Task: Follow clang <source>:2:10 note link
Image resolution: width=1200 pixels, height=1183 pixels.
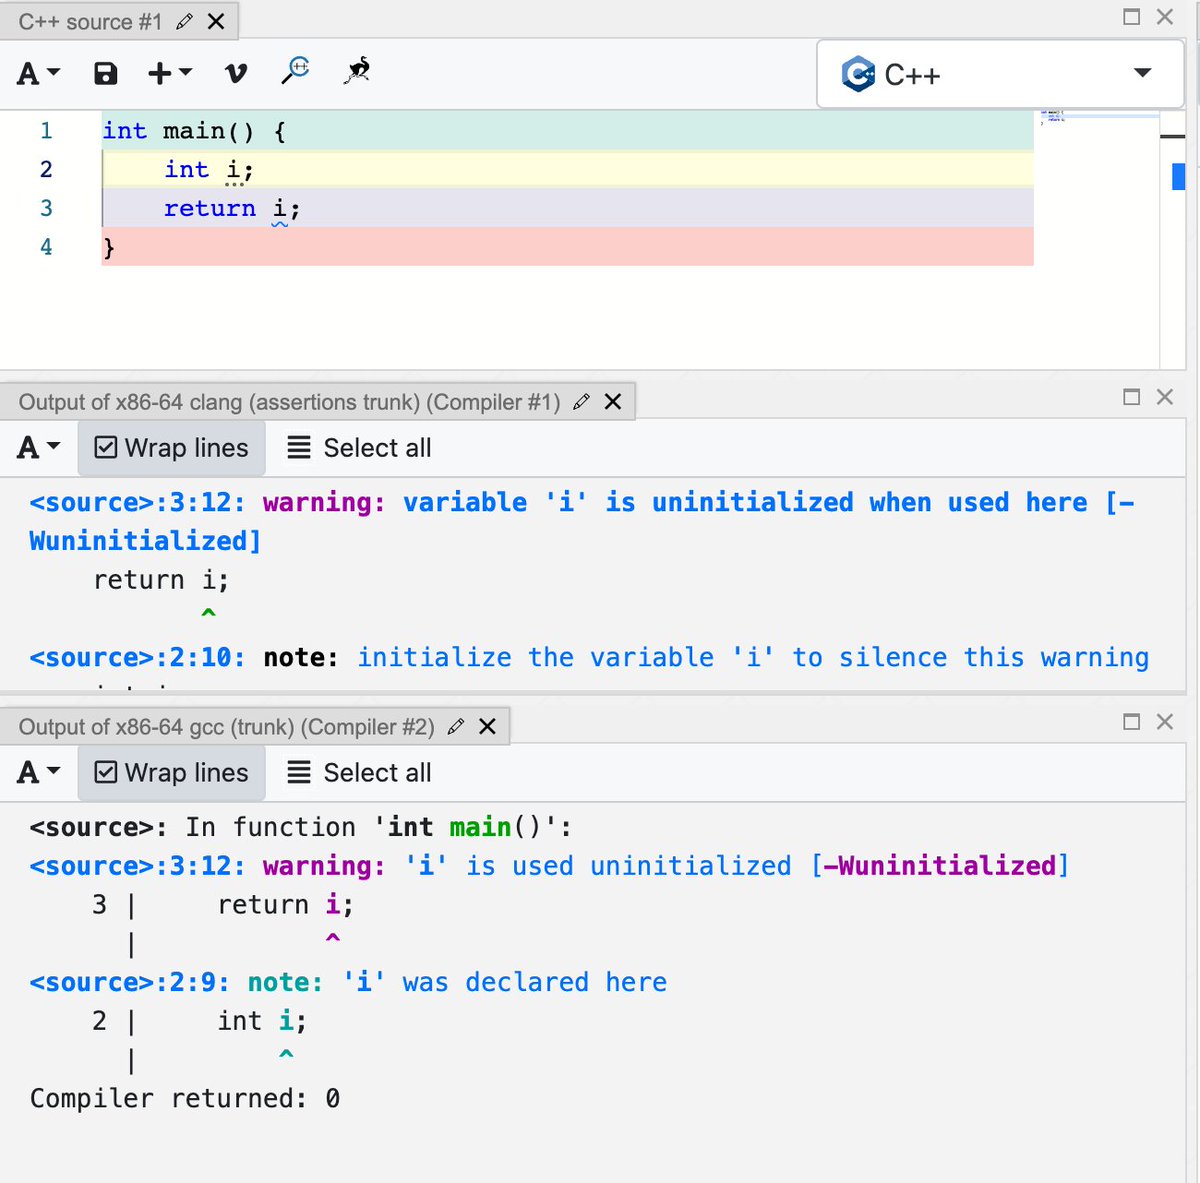Action: pyautogui.click(x=137, y=657)
